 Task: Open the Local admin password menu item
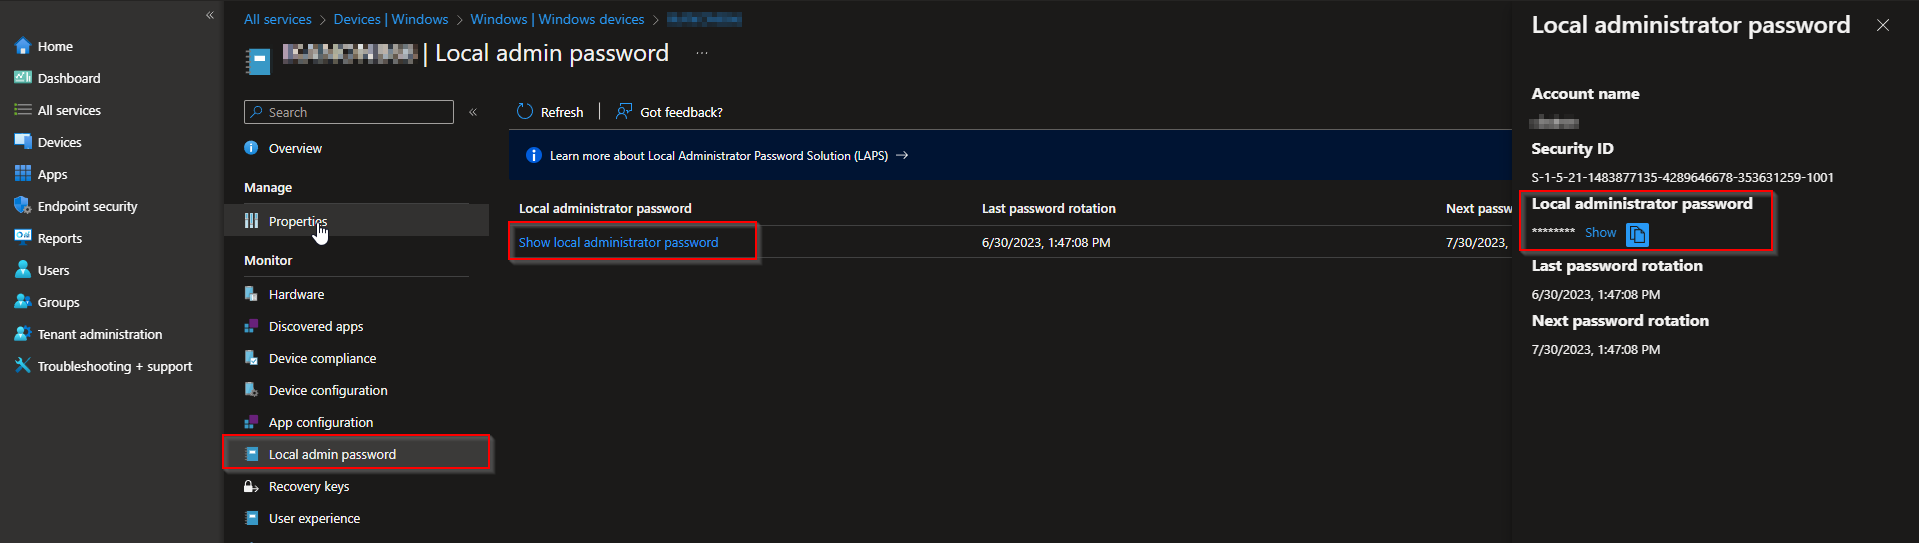pos(332,454)
